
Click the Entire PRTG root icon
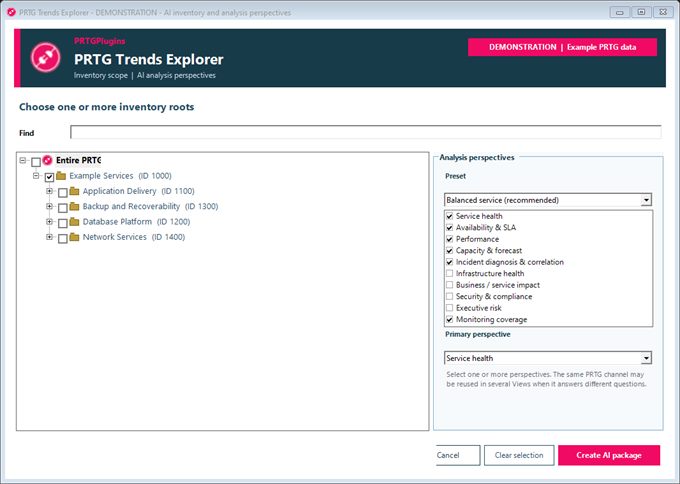[47, 160]
